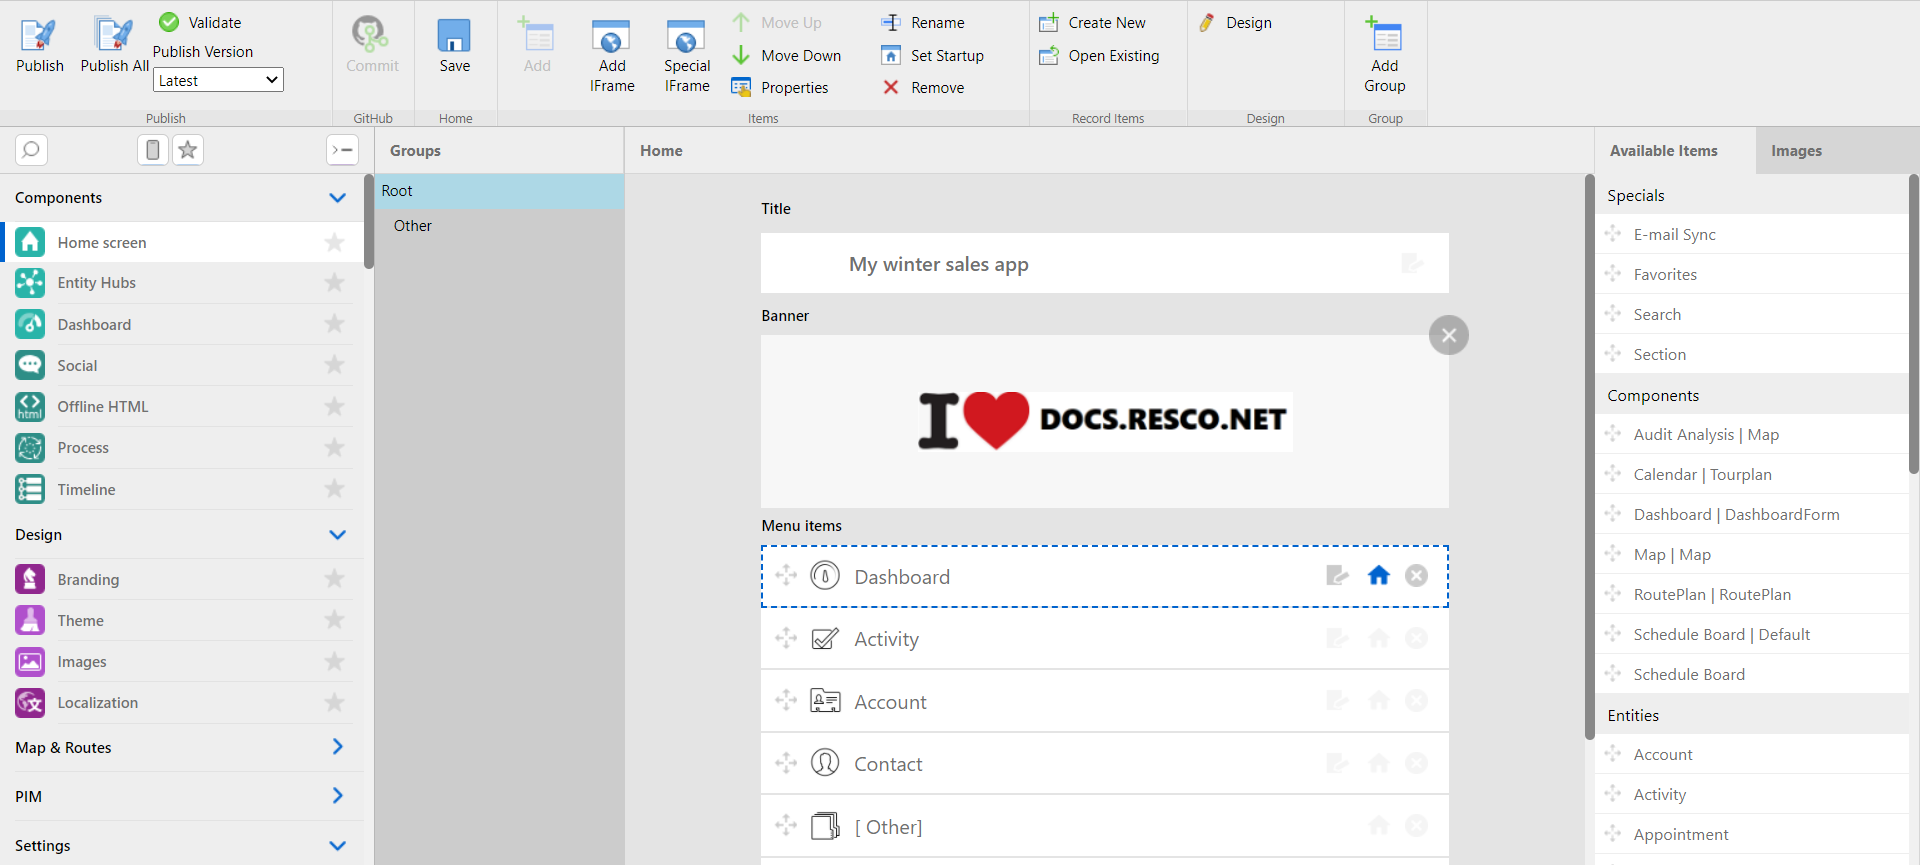The image size is (1920, 865).
Task: Click the Save icon
Action: coord(454,37)
